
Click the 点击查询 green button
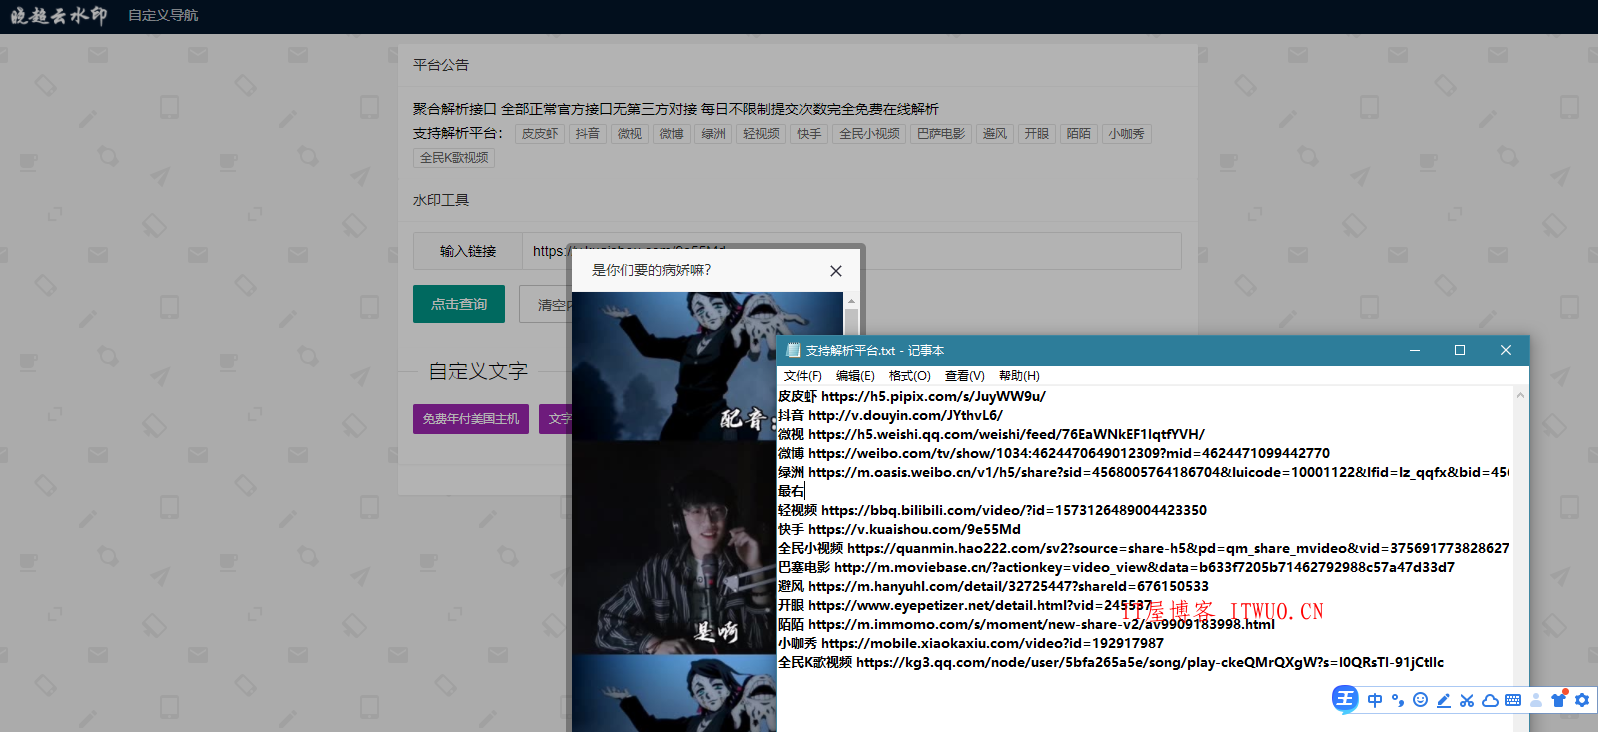coord(459,304)
